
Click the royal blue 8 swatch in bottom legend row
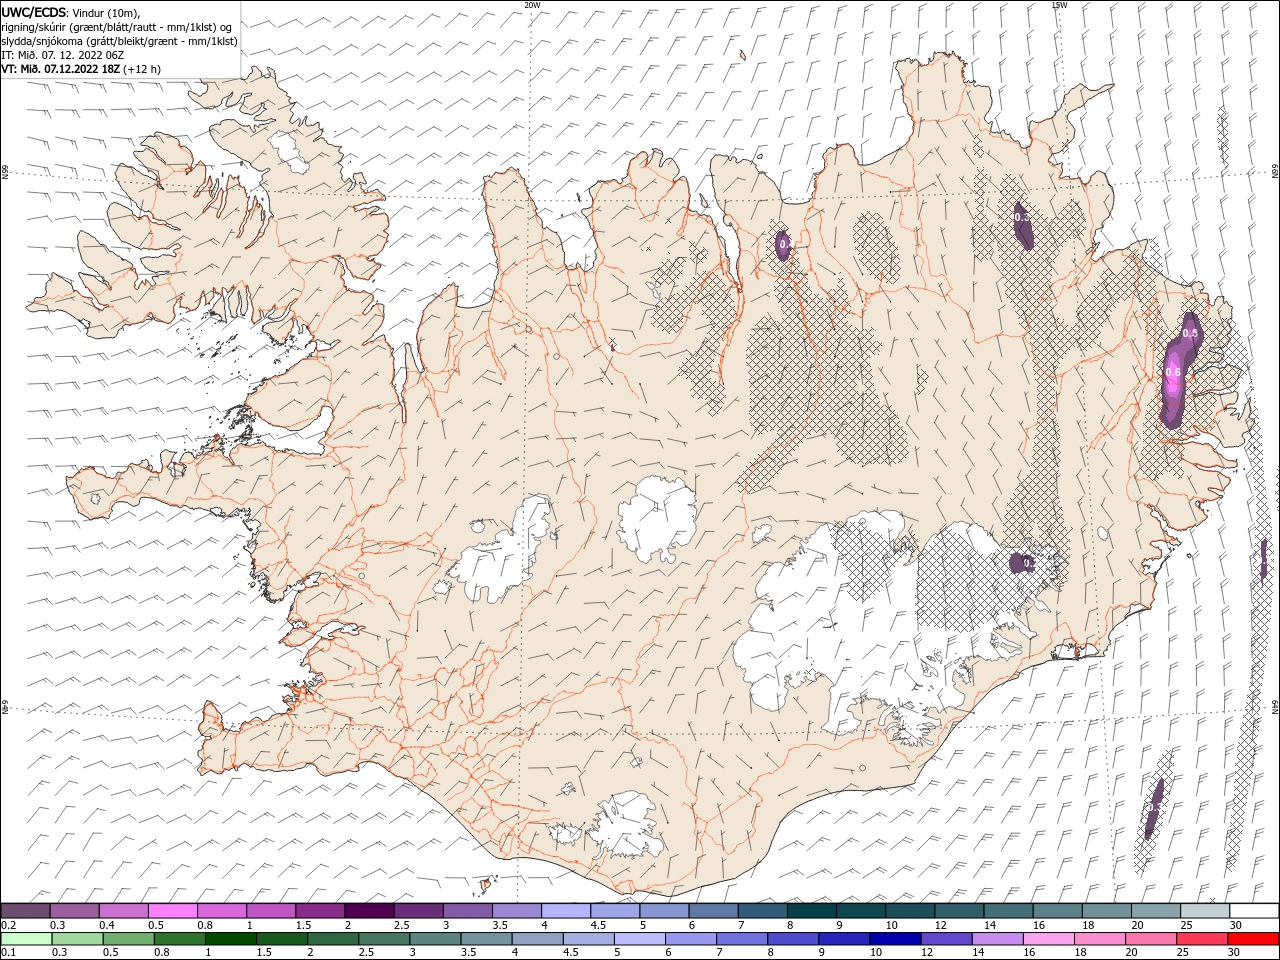tap(793, 939)
